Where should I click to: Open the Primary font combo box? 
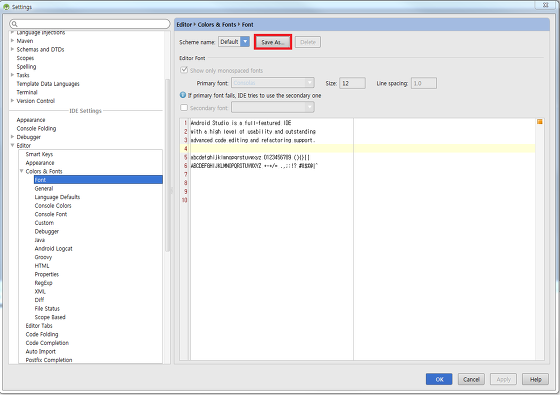[273, 83]
